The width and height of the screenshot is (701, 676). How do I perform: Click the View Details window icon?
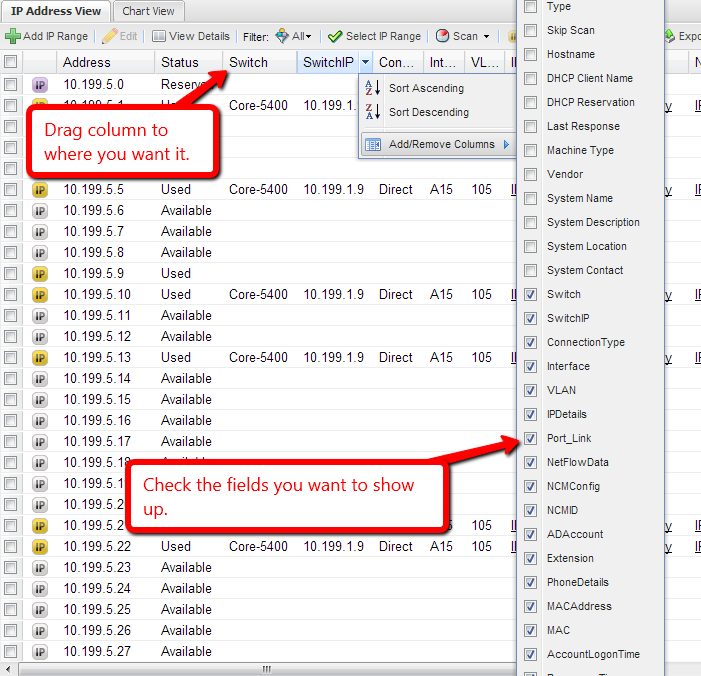(x=158, y=36)
